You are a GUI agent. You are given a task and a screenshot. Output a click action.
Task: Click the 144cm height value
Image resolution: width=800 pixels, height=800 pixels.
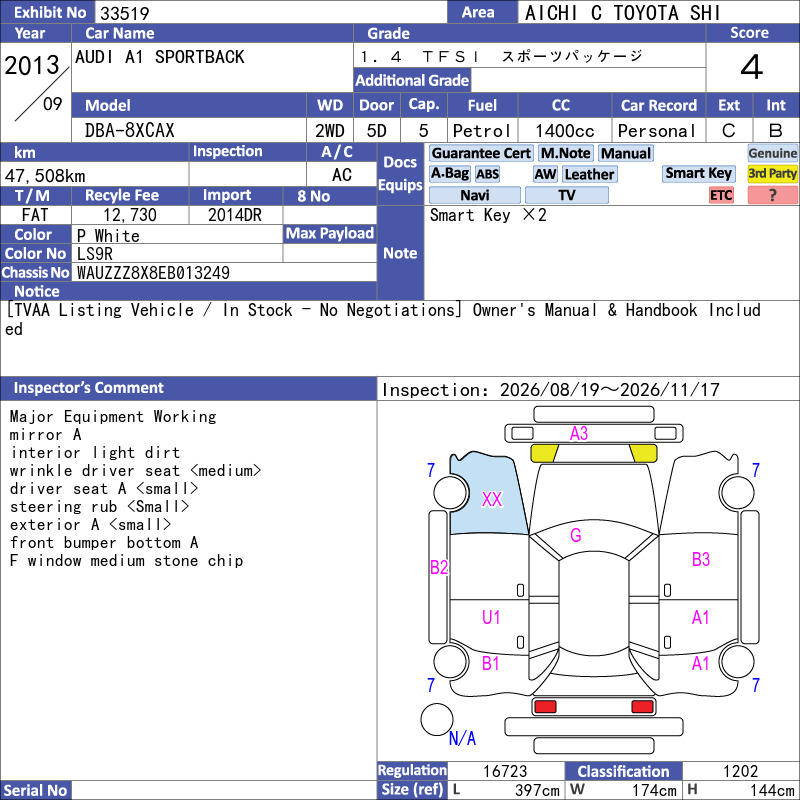772,790
